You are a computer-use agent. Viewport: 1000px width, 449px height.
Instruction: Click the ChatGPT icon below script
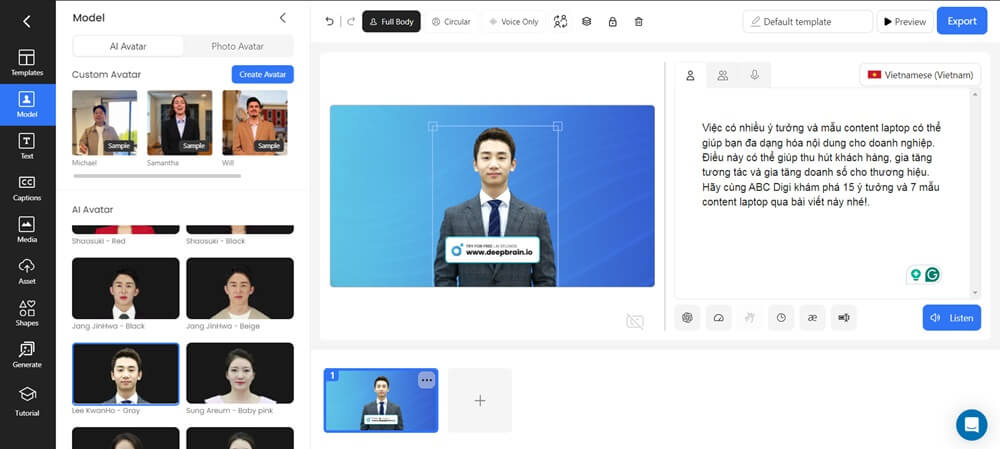pyautogui.click(x=687, y=318)
